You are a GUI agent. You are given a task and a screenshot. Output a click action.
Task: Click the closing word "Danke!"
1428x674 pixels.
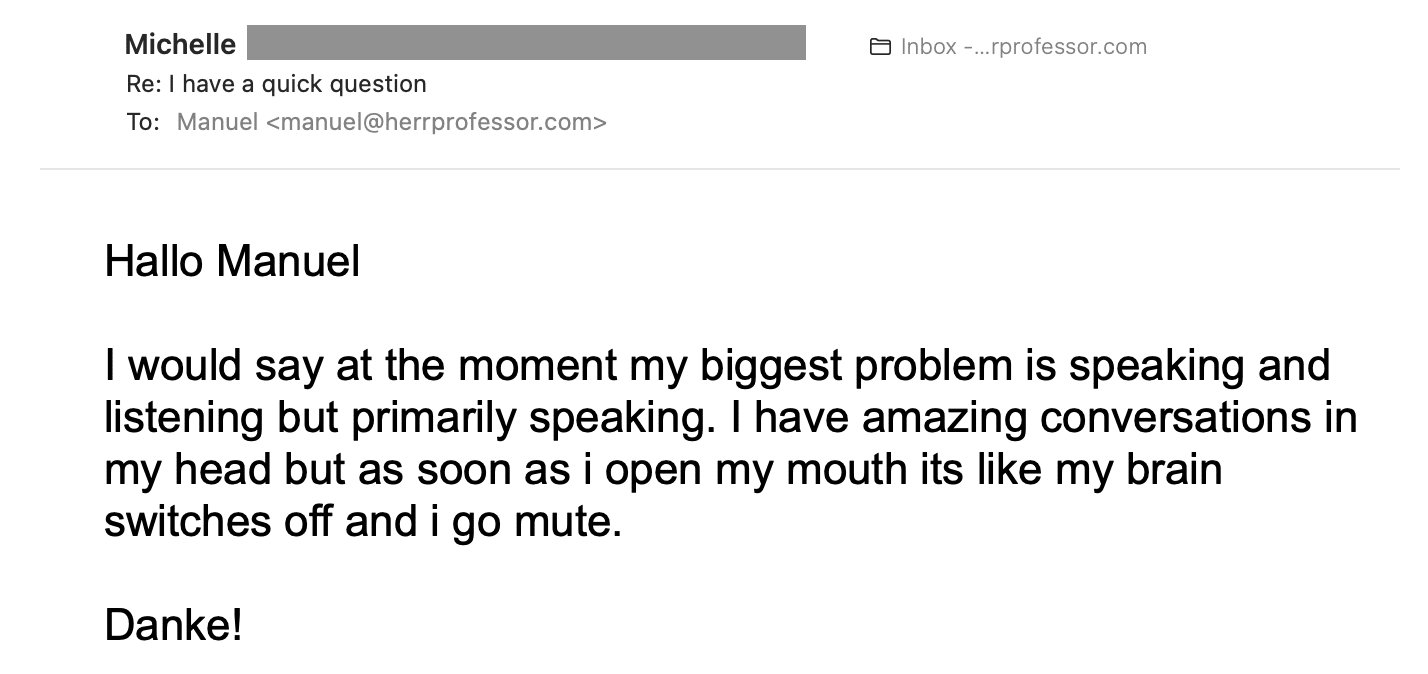coord(173,626)
